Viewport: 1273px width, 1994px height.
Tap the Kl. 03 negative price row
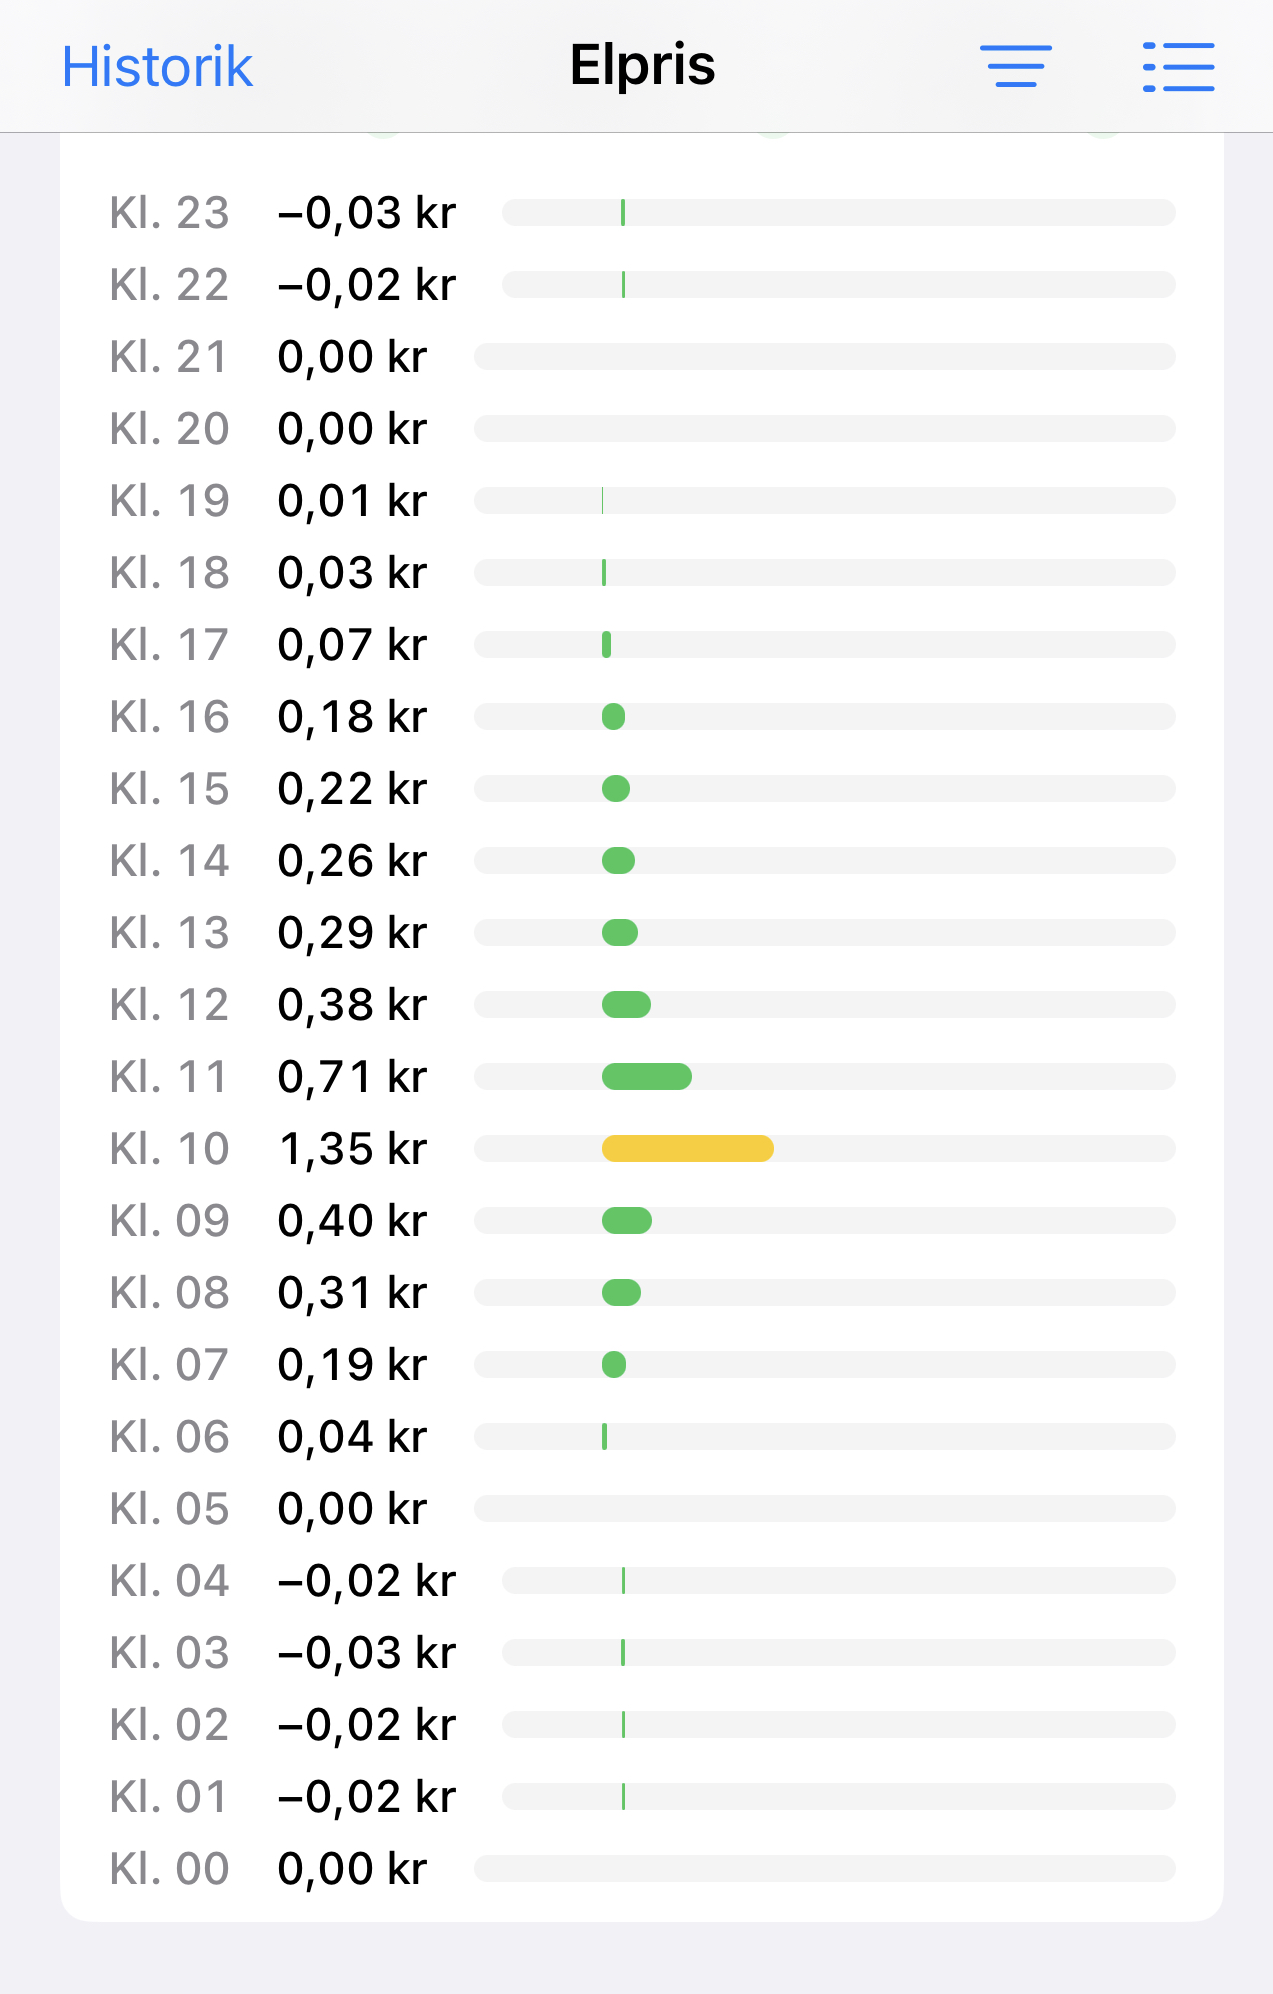coord(642,1653)
